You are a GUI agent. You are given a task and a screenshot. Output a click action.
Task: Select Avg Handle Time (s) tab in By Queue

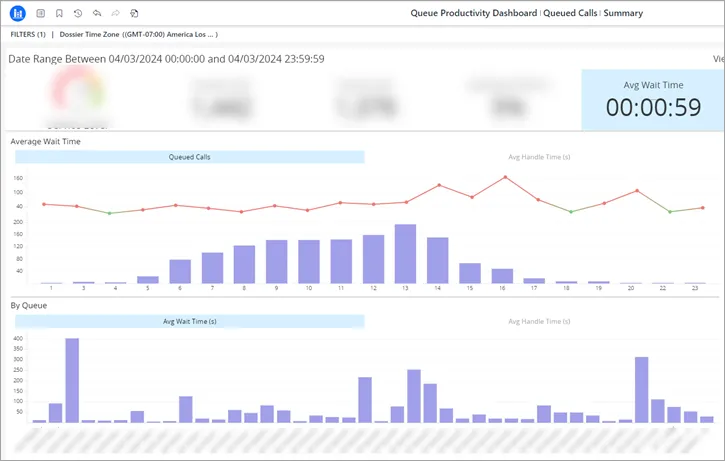point(539,321)
